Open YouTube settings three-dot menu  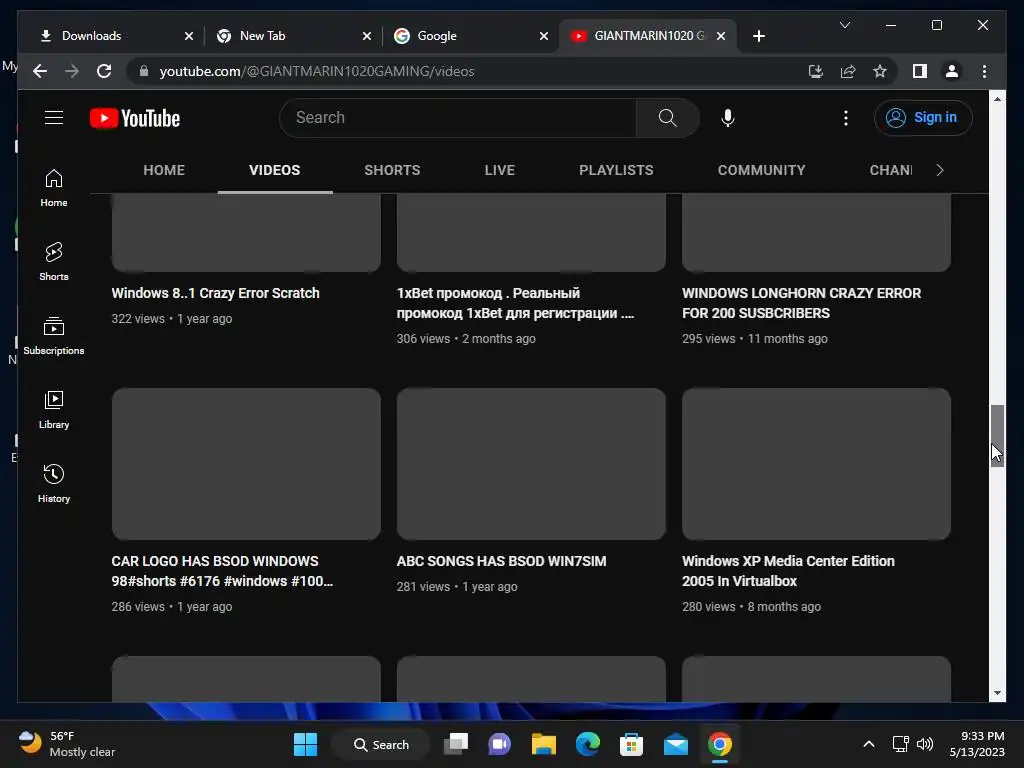846,118
